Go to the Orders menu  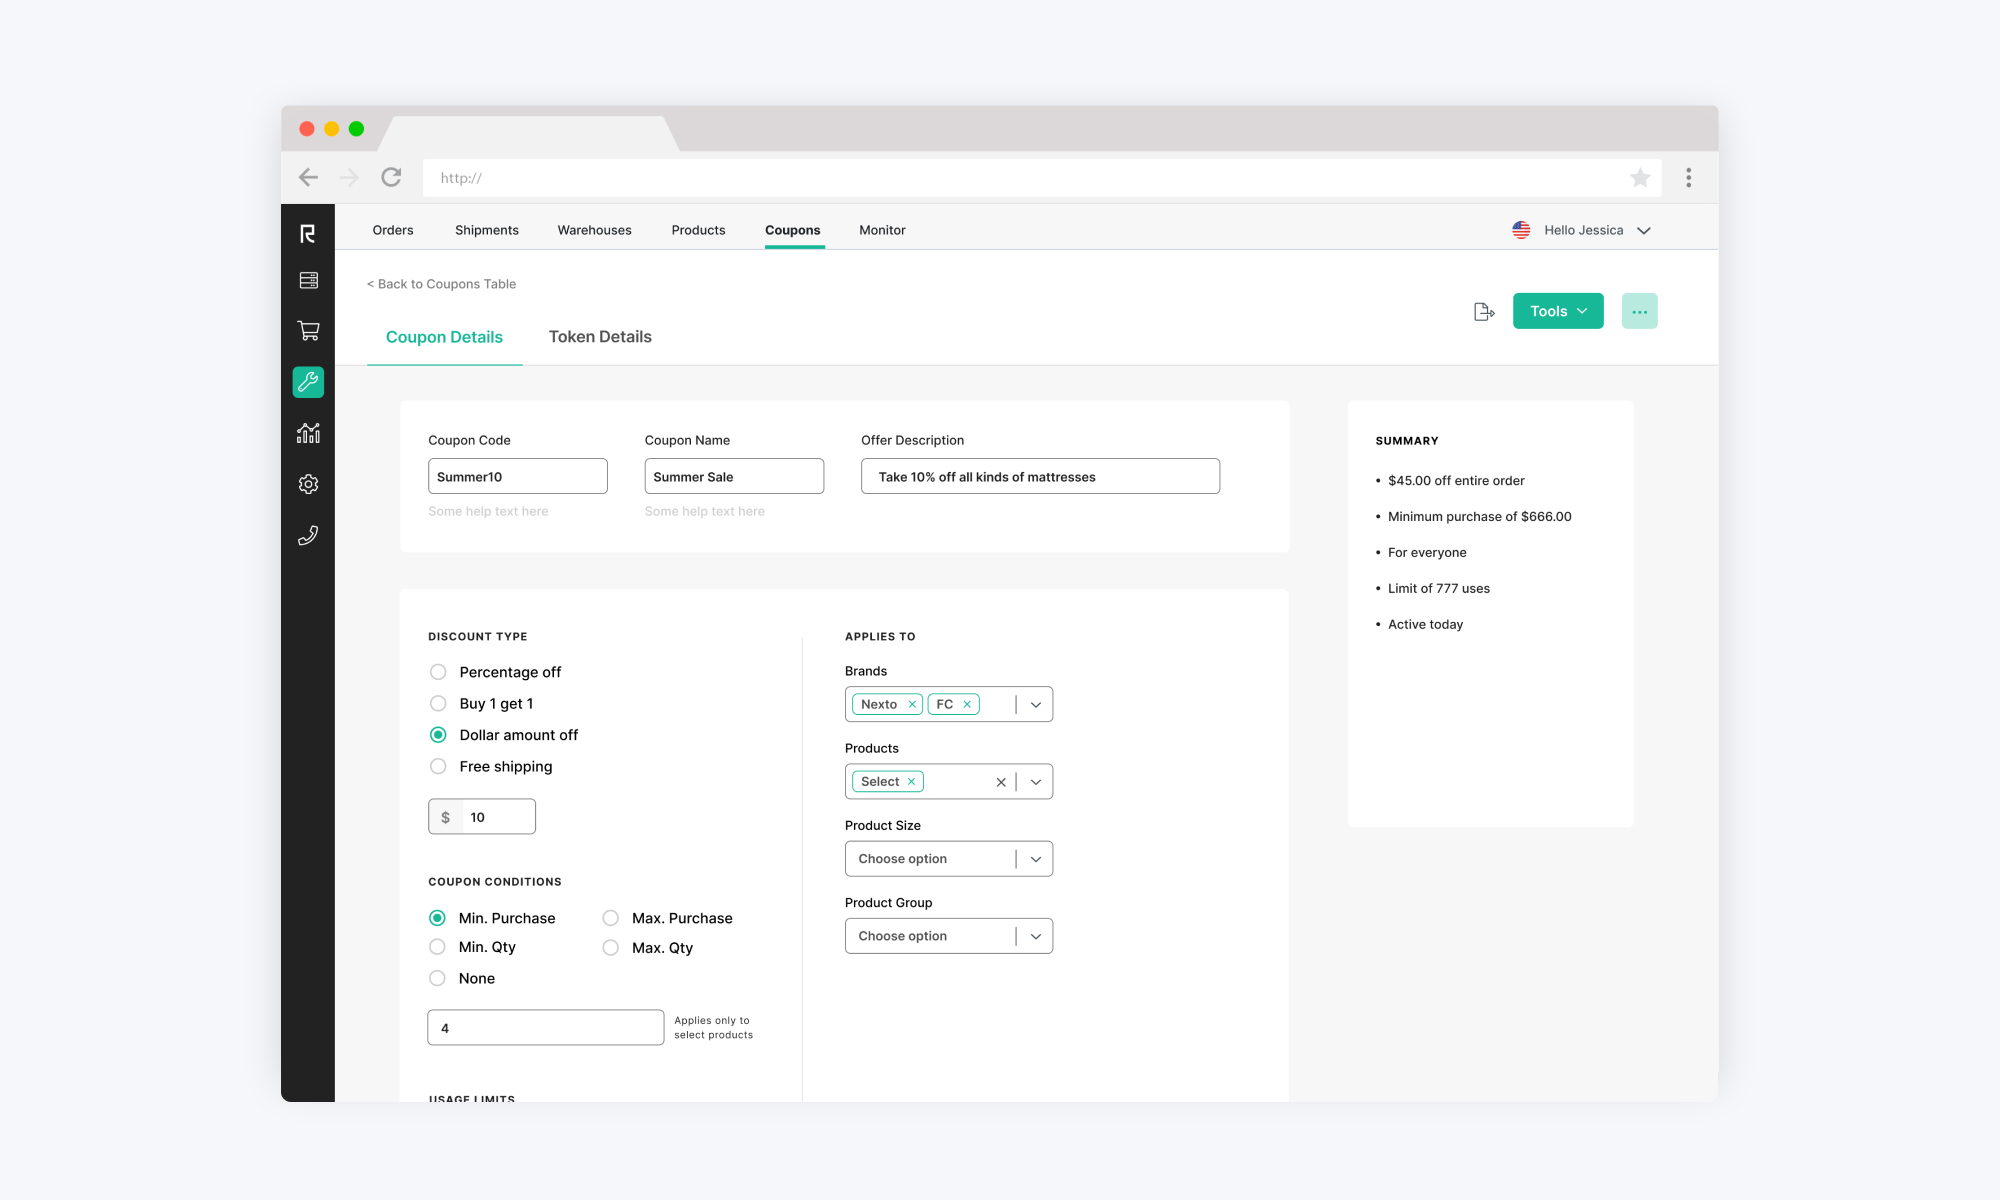pos(393,230)
